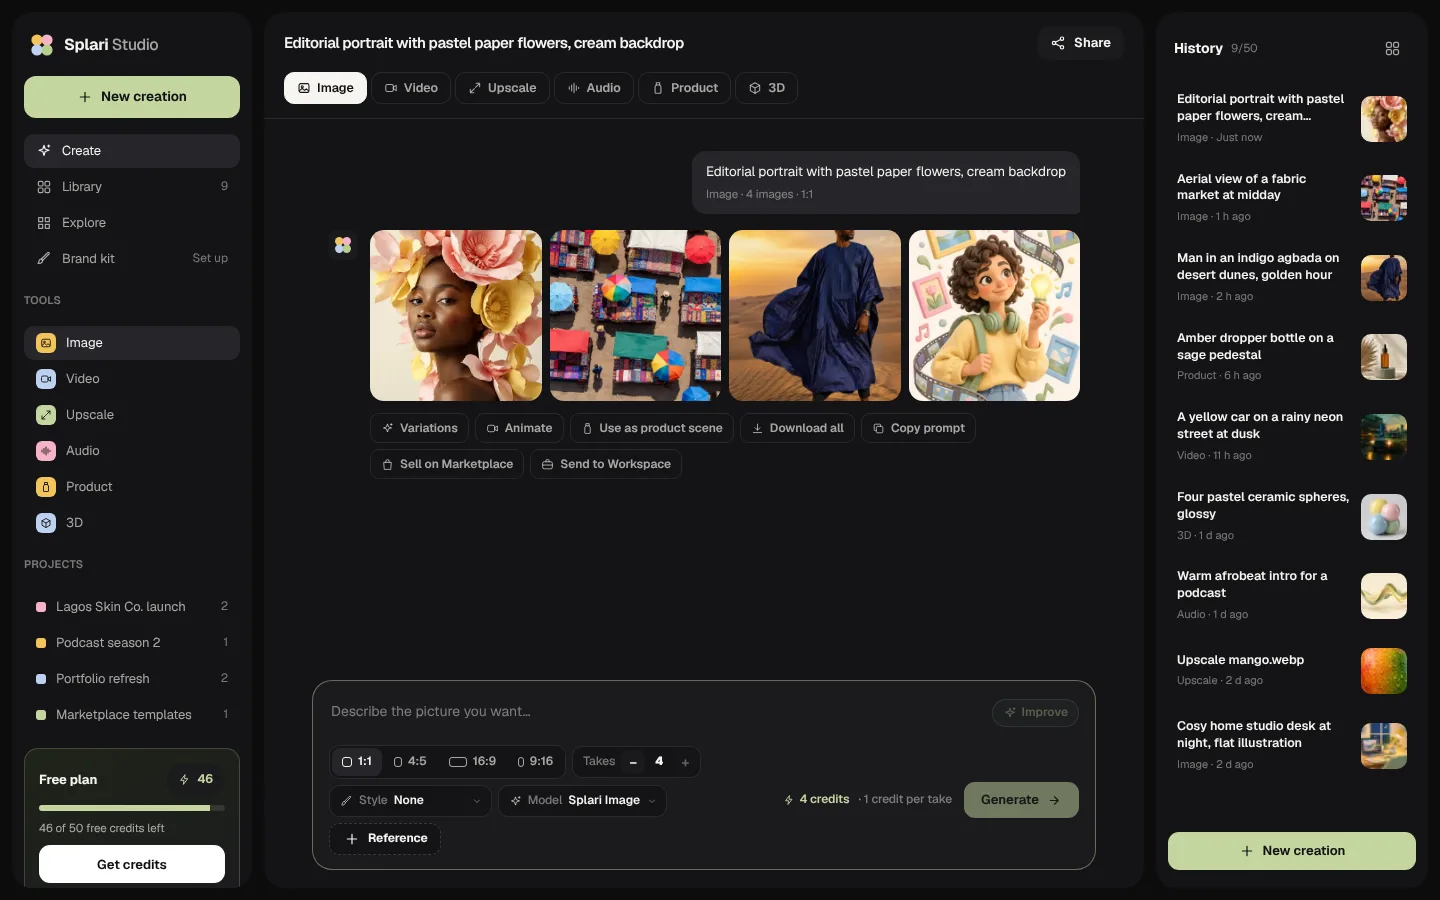The image size is (1440, 900).
Task: Click the Share button
Action: [x=1081, y=43]
